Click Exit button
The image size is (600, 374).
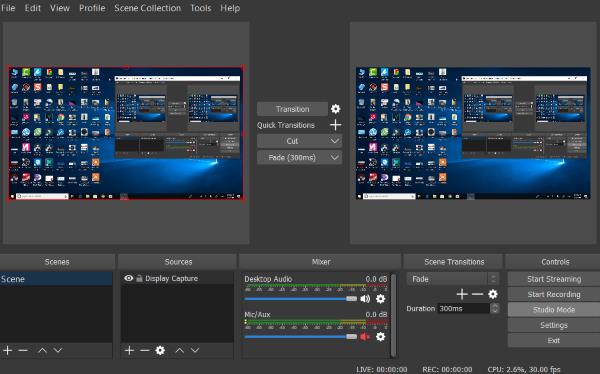point(554,340)
